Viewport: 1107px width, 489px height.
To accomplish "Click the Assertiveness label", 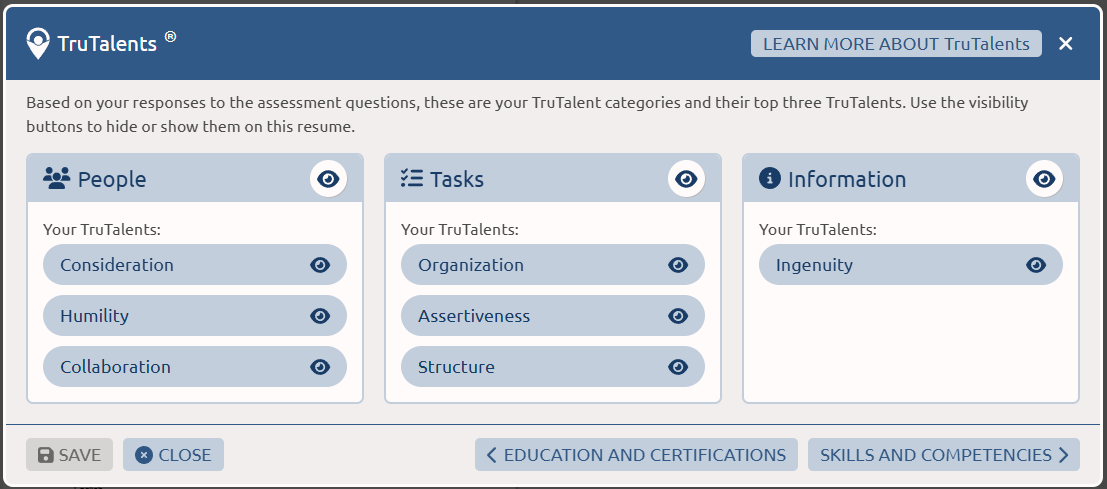I will point(474,315).
